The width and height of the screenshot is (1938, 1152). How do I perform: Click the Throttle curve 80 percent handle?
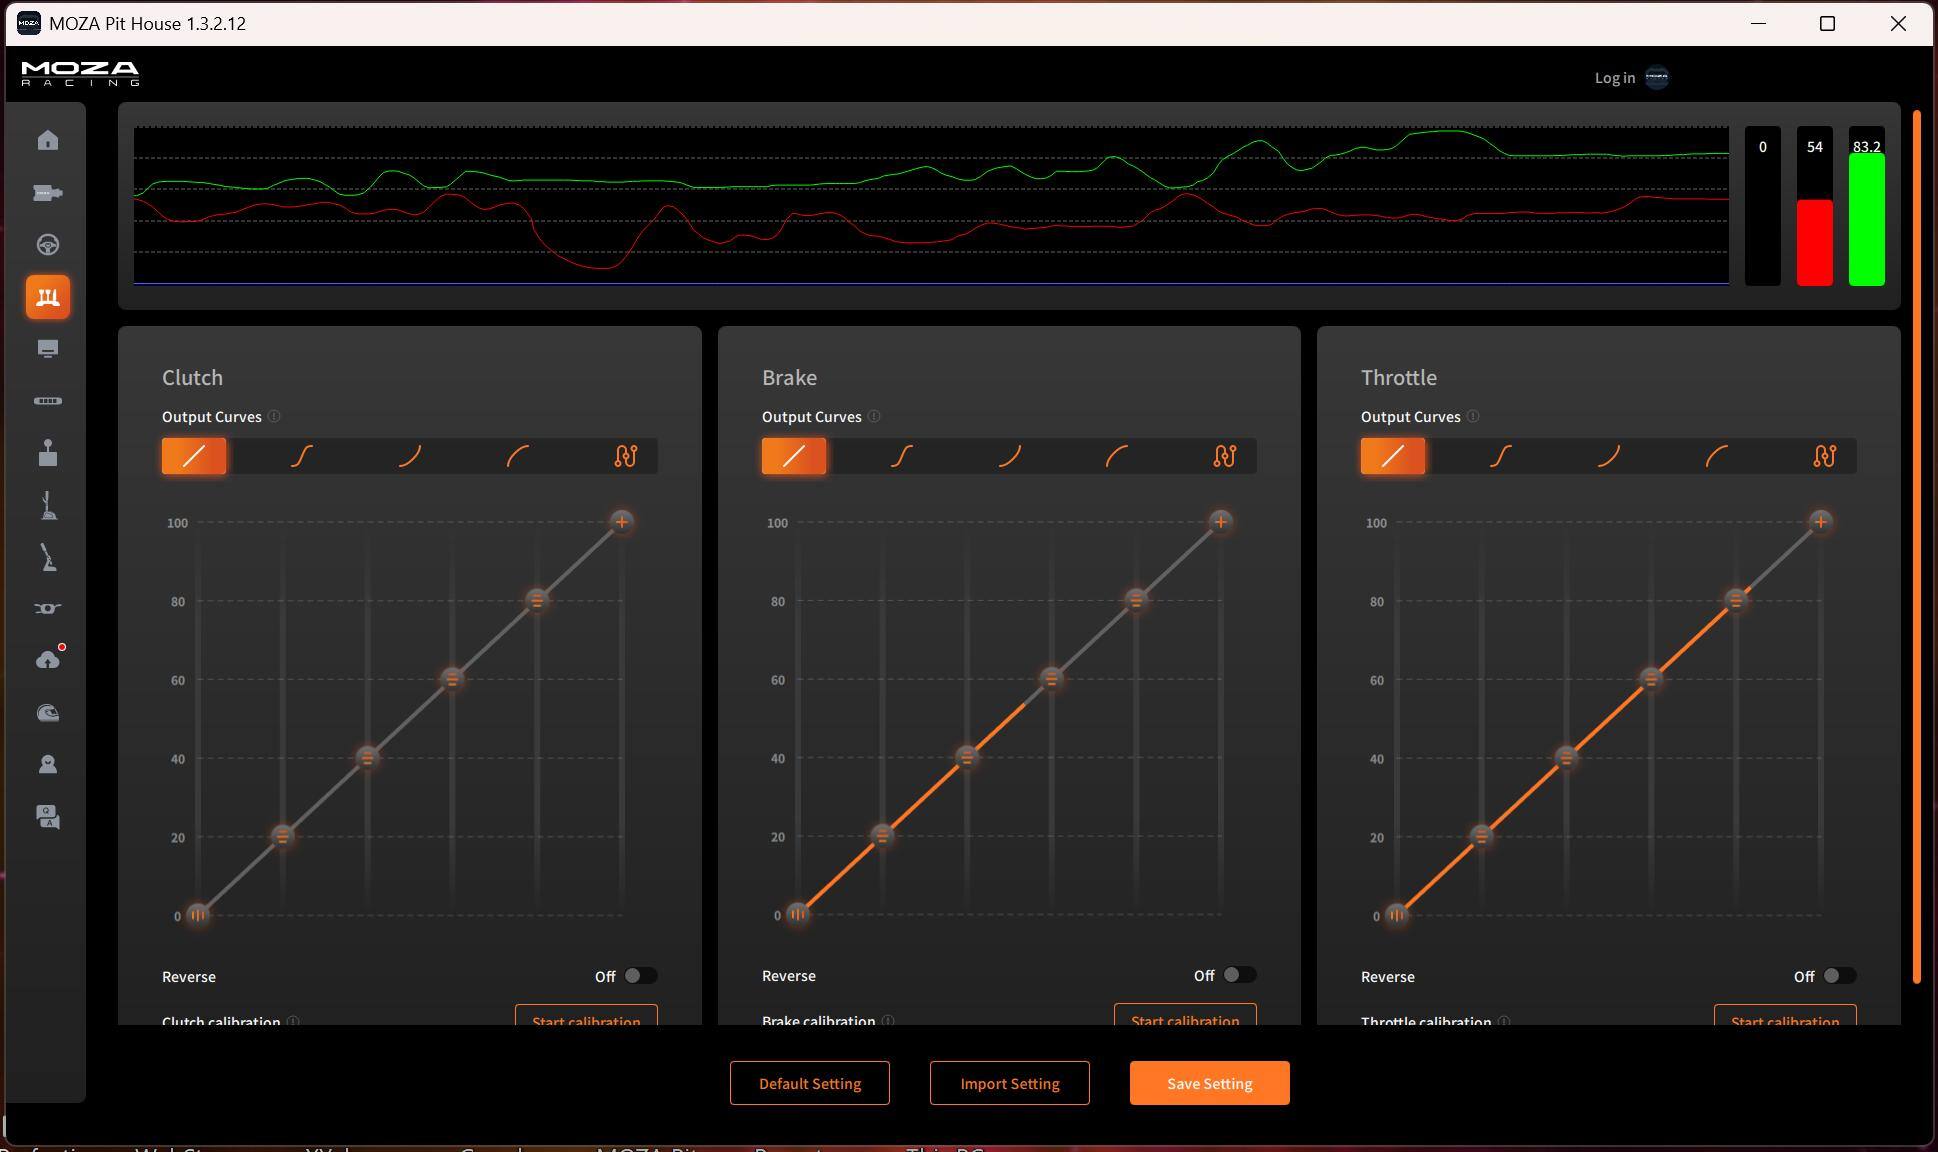pos(1736,600)
